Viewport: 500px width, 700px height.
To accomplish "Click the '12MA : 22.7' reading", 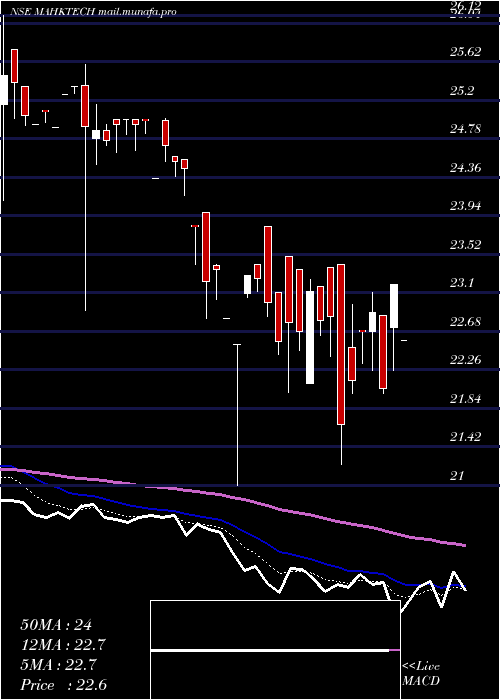I will (64, 645).
